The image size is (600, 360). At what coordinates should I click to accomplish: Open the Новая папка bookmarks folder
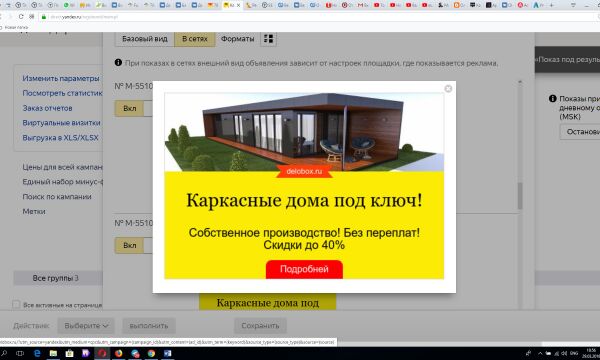(14, 27)
